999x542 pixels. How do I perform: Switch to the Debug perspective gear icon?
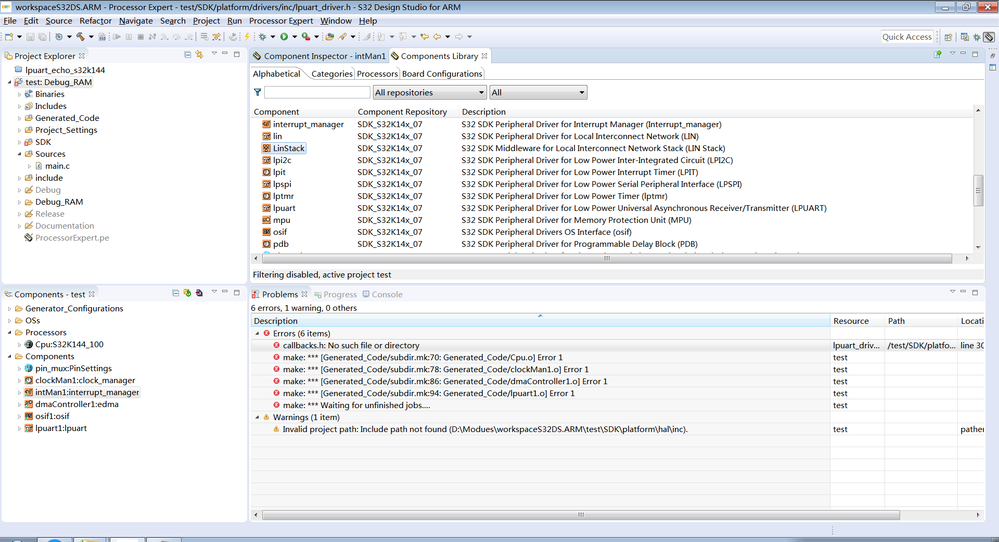click(977, 37)
